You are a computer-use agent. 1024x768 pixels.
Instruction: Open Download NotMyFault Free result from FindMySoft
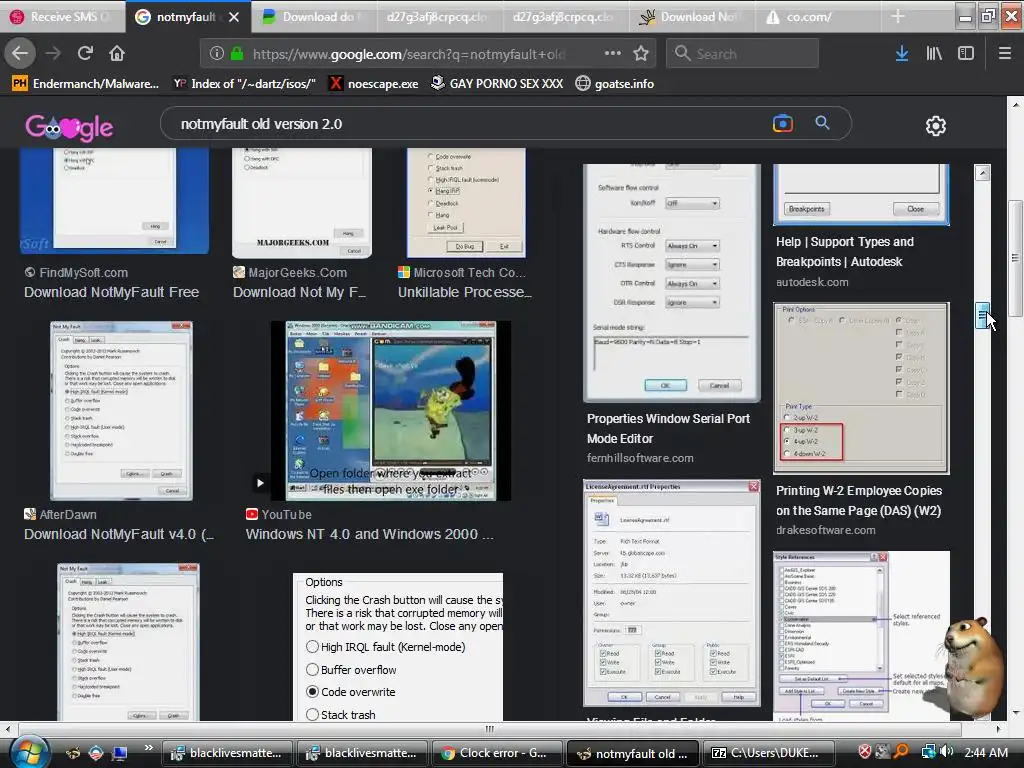point(112,293)
